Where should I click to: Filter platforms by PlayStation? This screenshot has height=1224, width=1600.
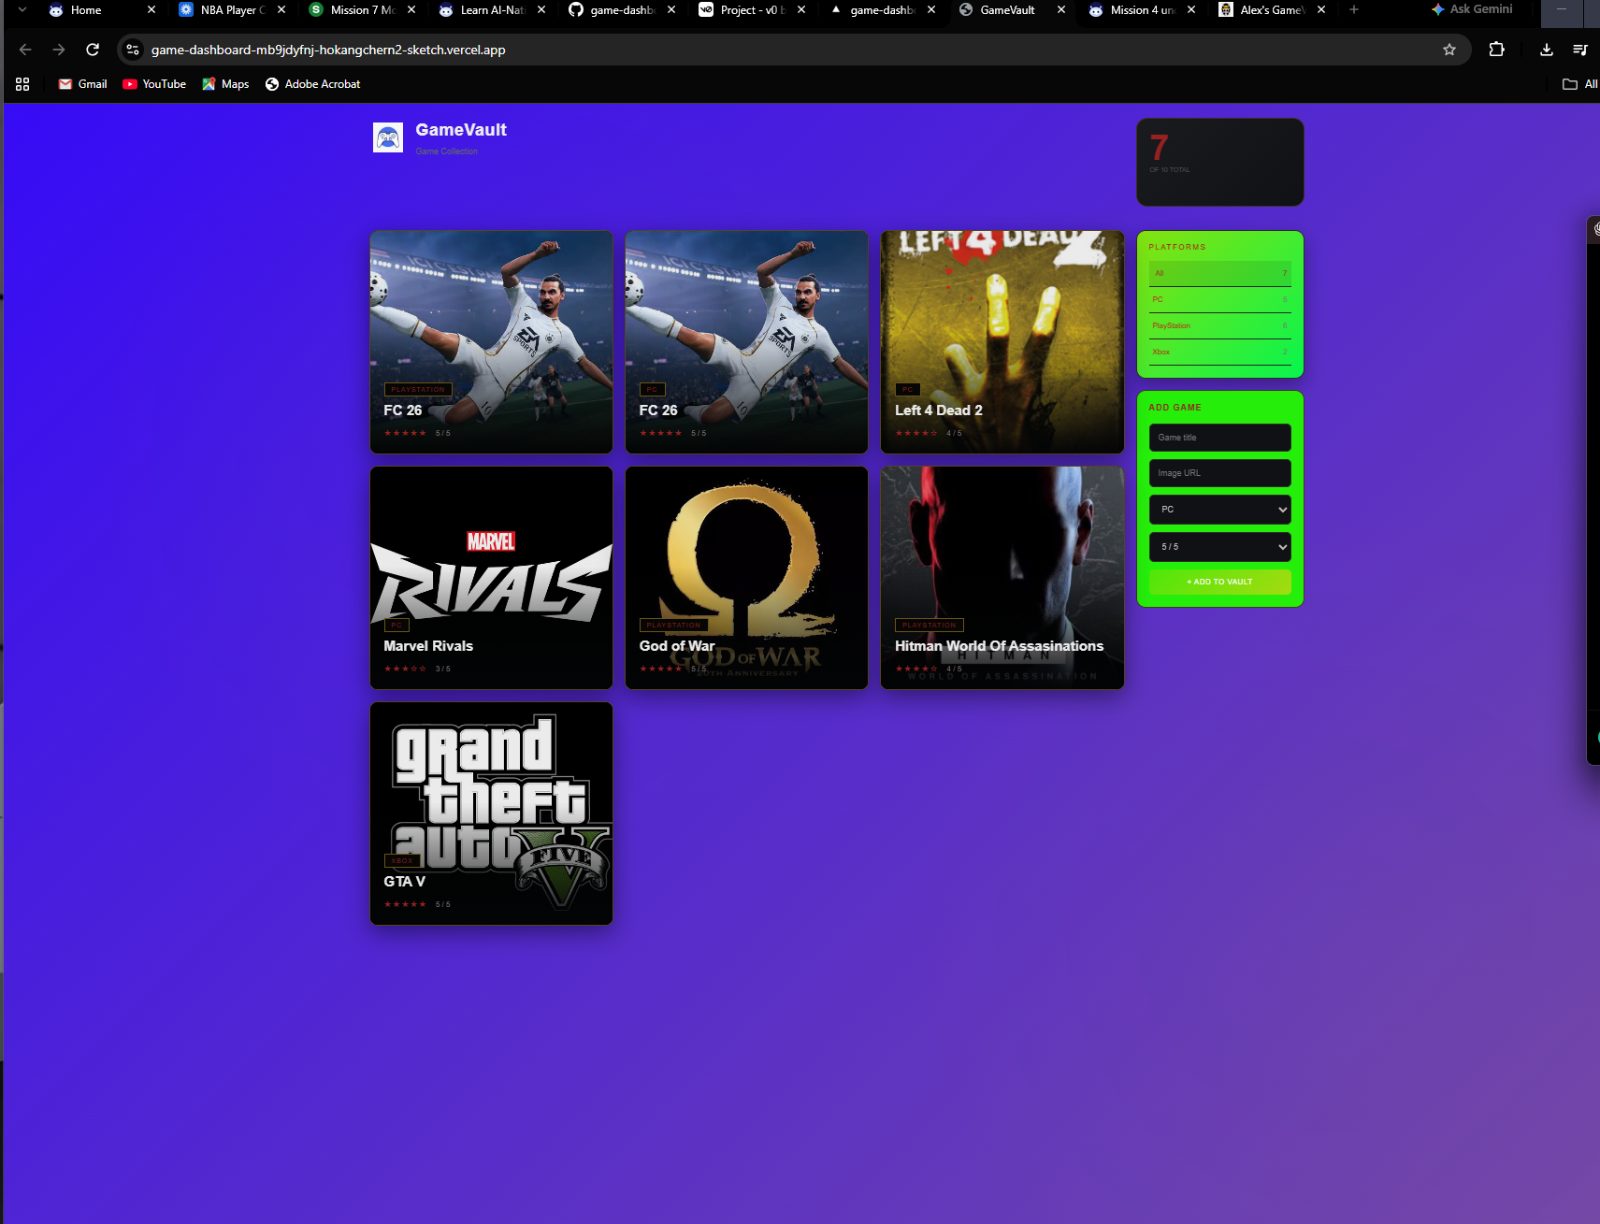click(1220, 325)
